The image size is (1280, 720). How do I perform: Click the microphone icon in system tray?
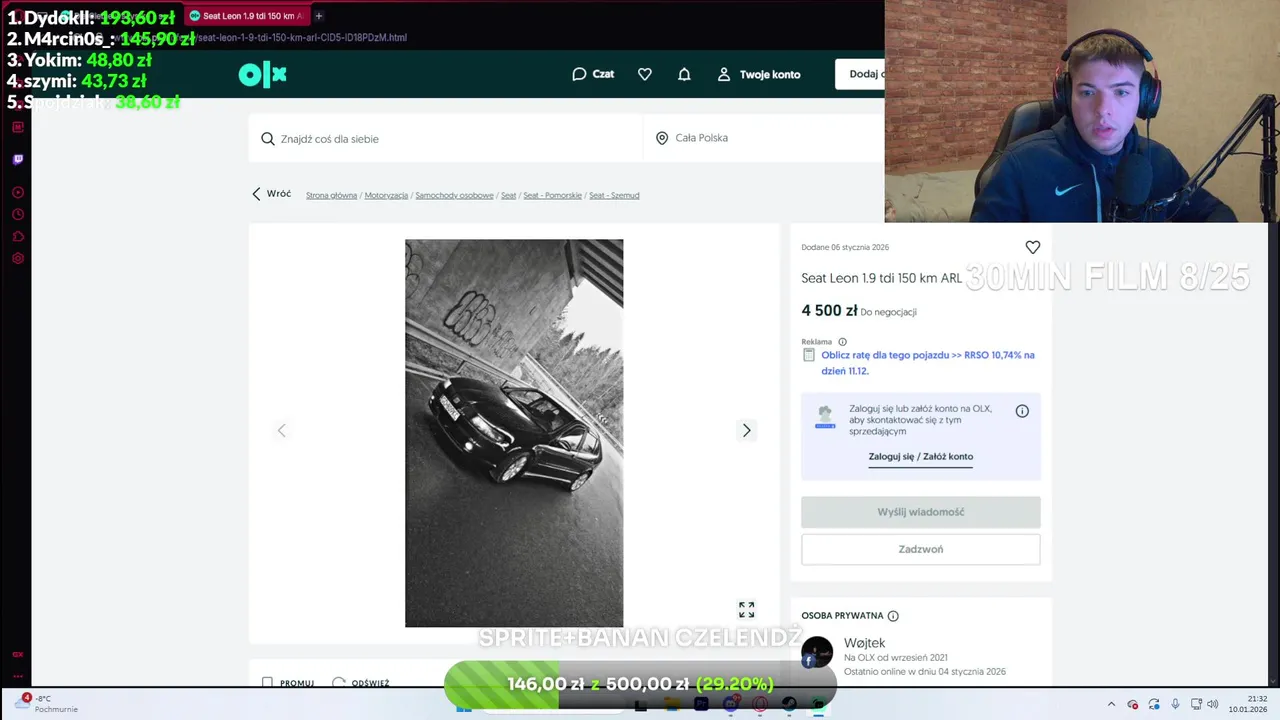[x=1175, y=704]
